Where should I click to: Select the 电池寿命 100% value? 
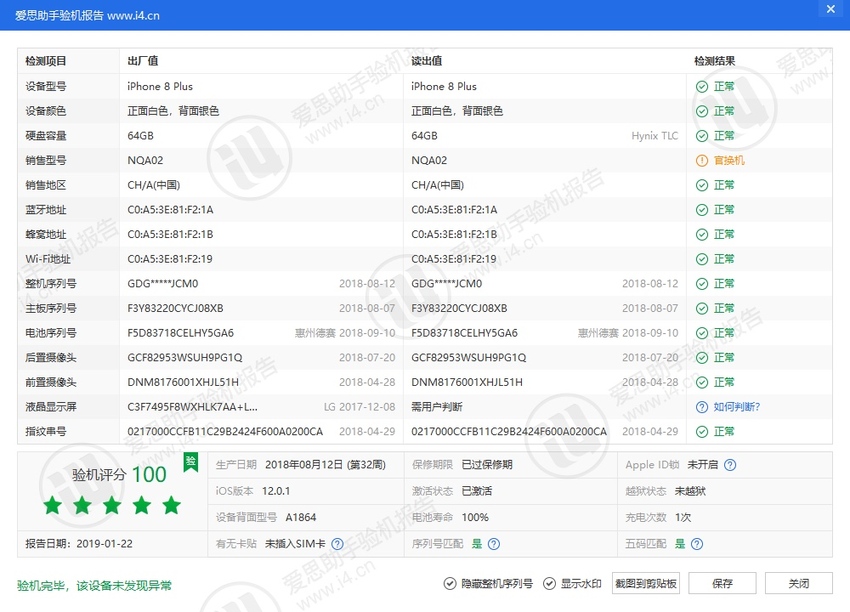tap(475, 517)
